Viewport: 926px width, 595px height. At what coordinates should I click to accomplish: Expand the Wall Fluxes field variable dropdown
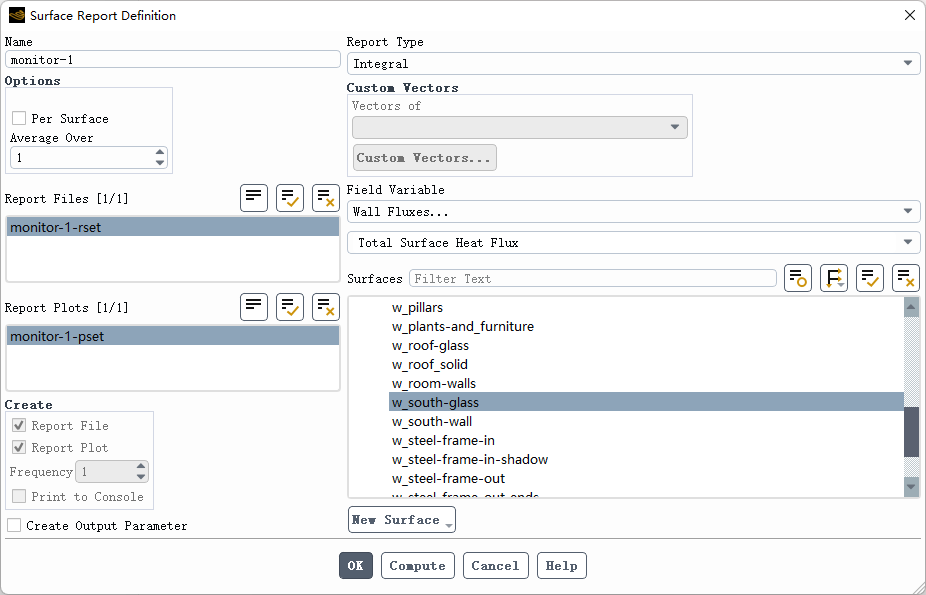pos(633,211)
